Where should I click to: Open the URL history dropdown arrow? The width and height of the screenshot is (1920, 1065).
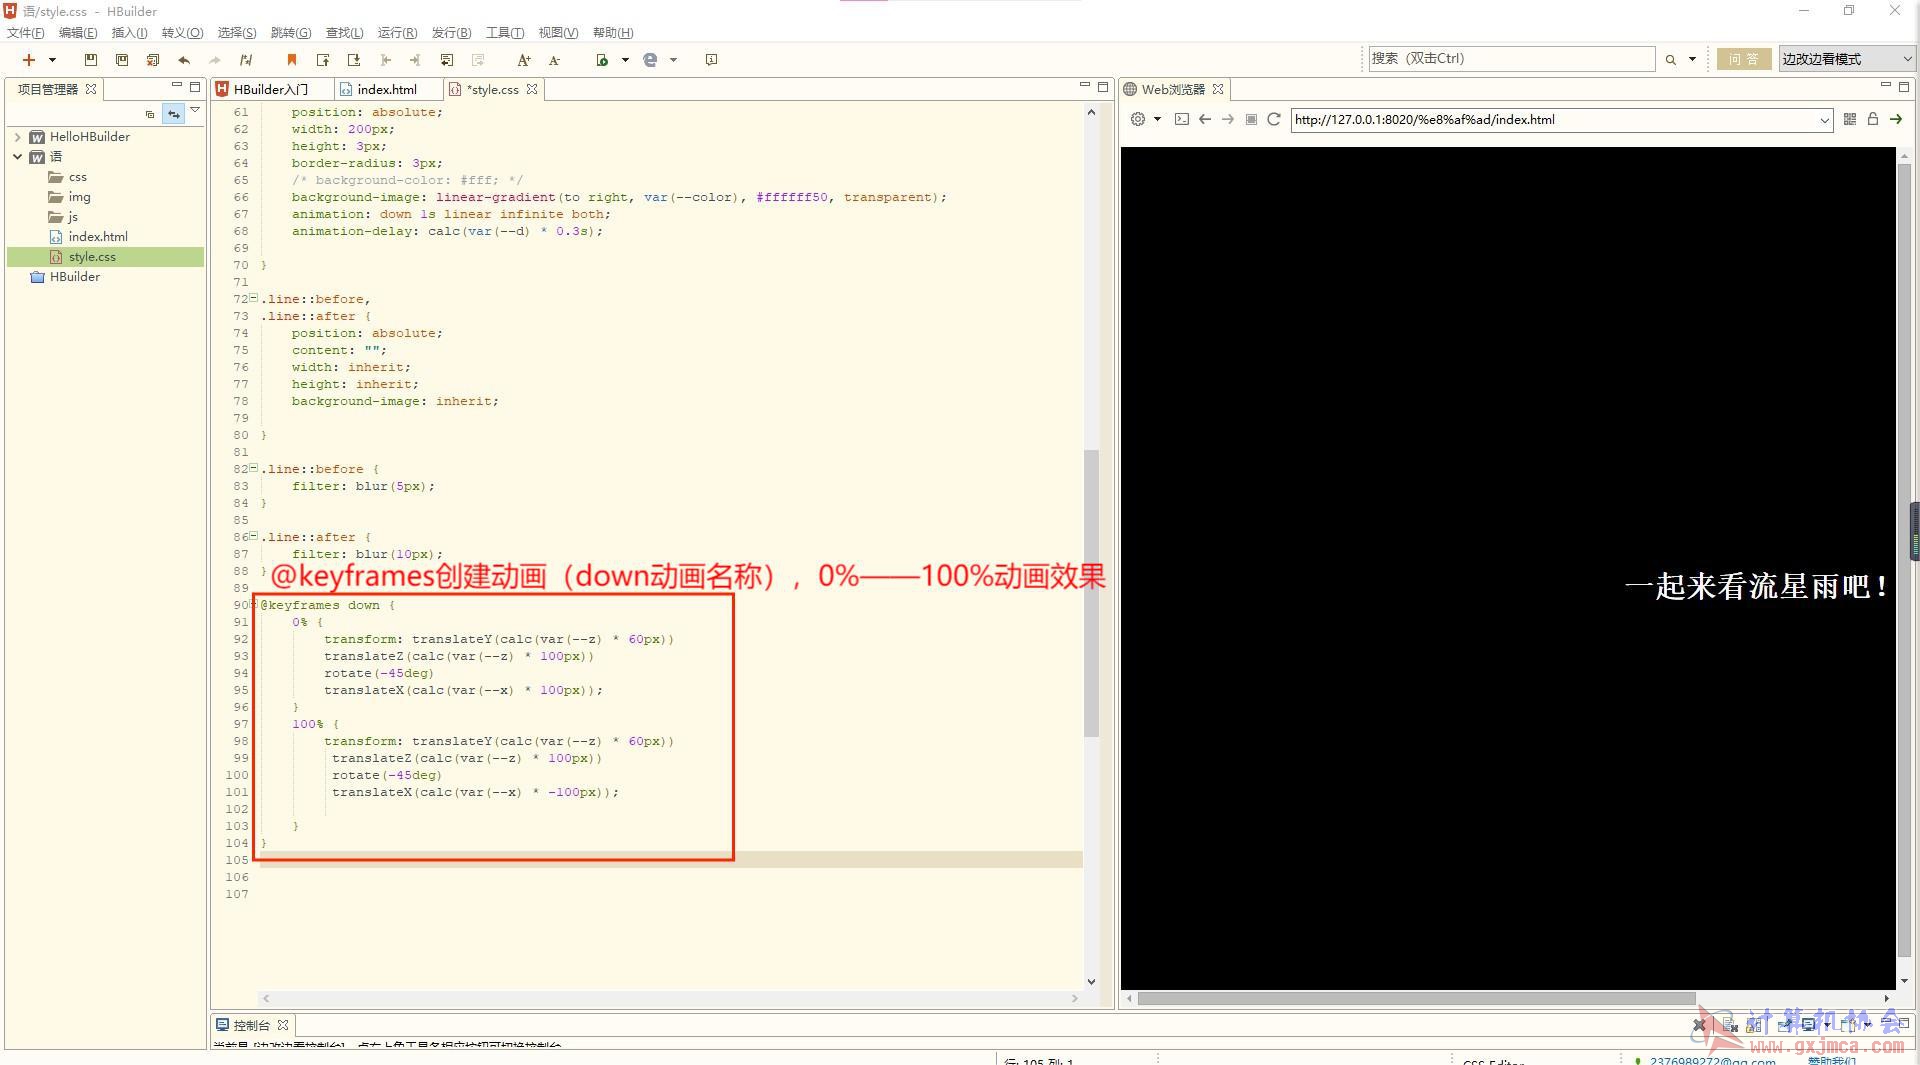(x=1825, y=120)
